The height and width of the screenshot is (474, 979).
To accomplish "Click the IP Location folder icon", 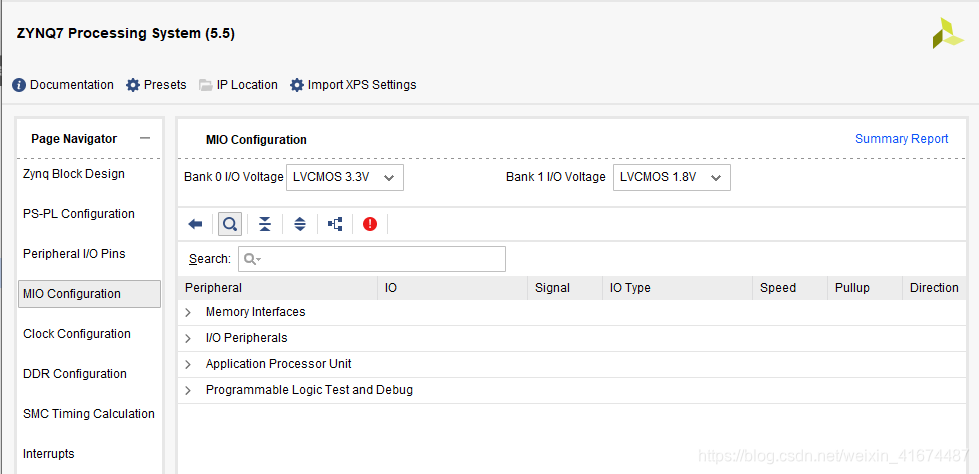I will 205,85.
